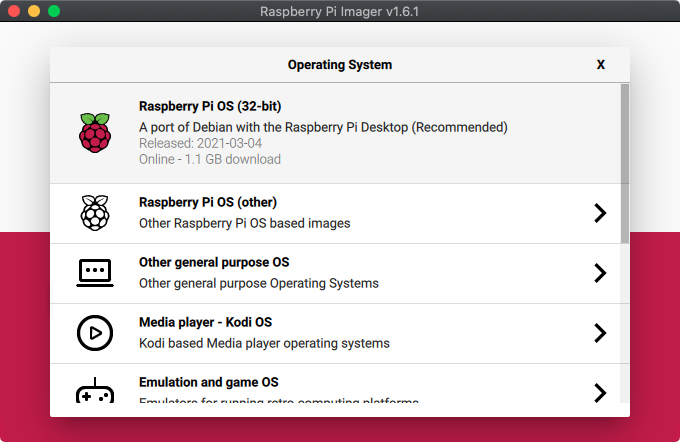Select Raspberry Pi OS (32-bit) title

tap(210, 106)
